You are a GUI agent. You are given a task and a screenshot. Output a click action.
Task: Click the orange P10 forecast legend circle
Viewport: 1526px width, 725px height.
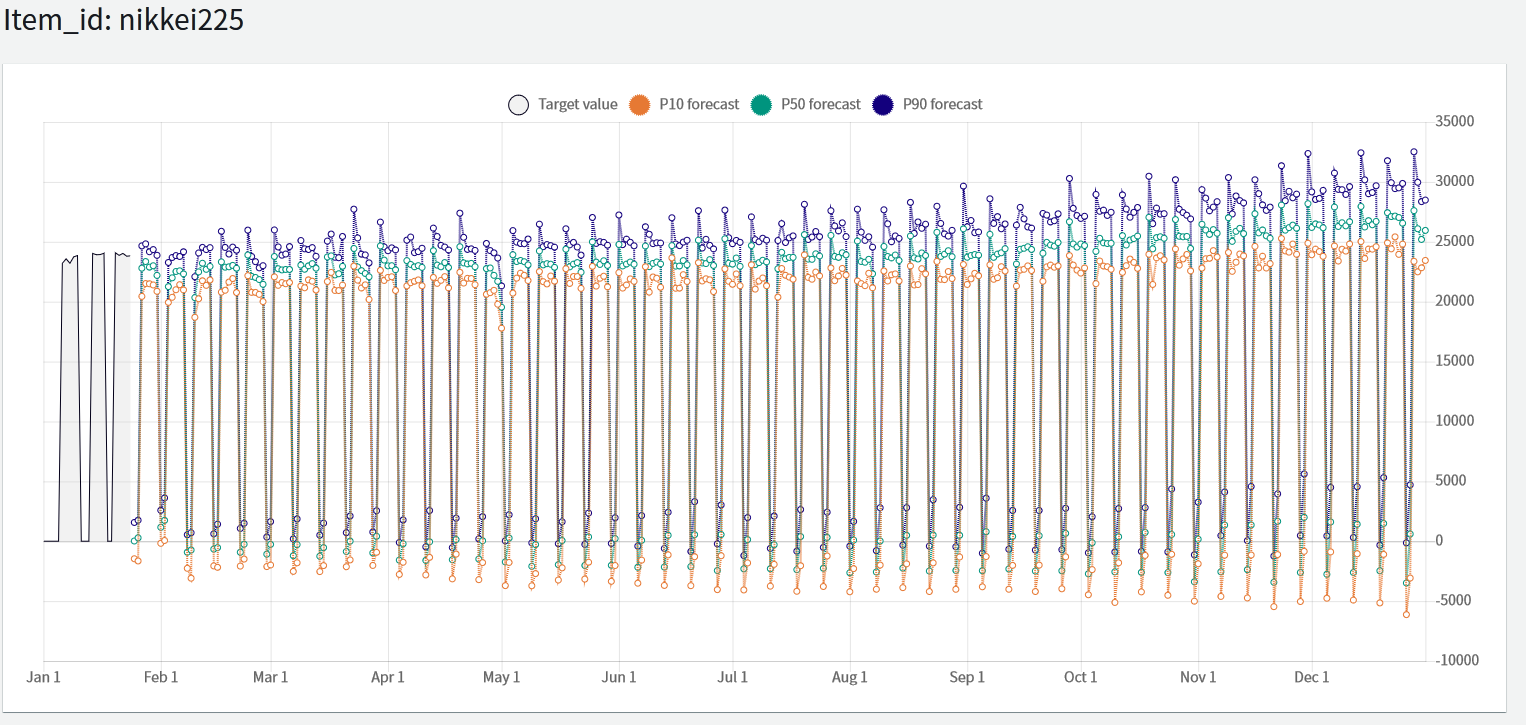[x=640, y=105]
